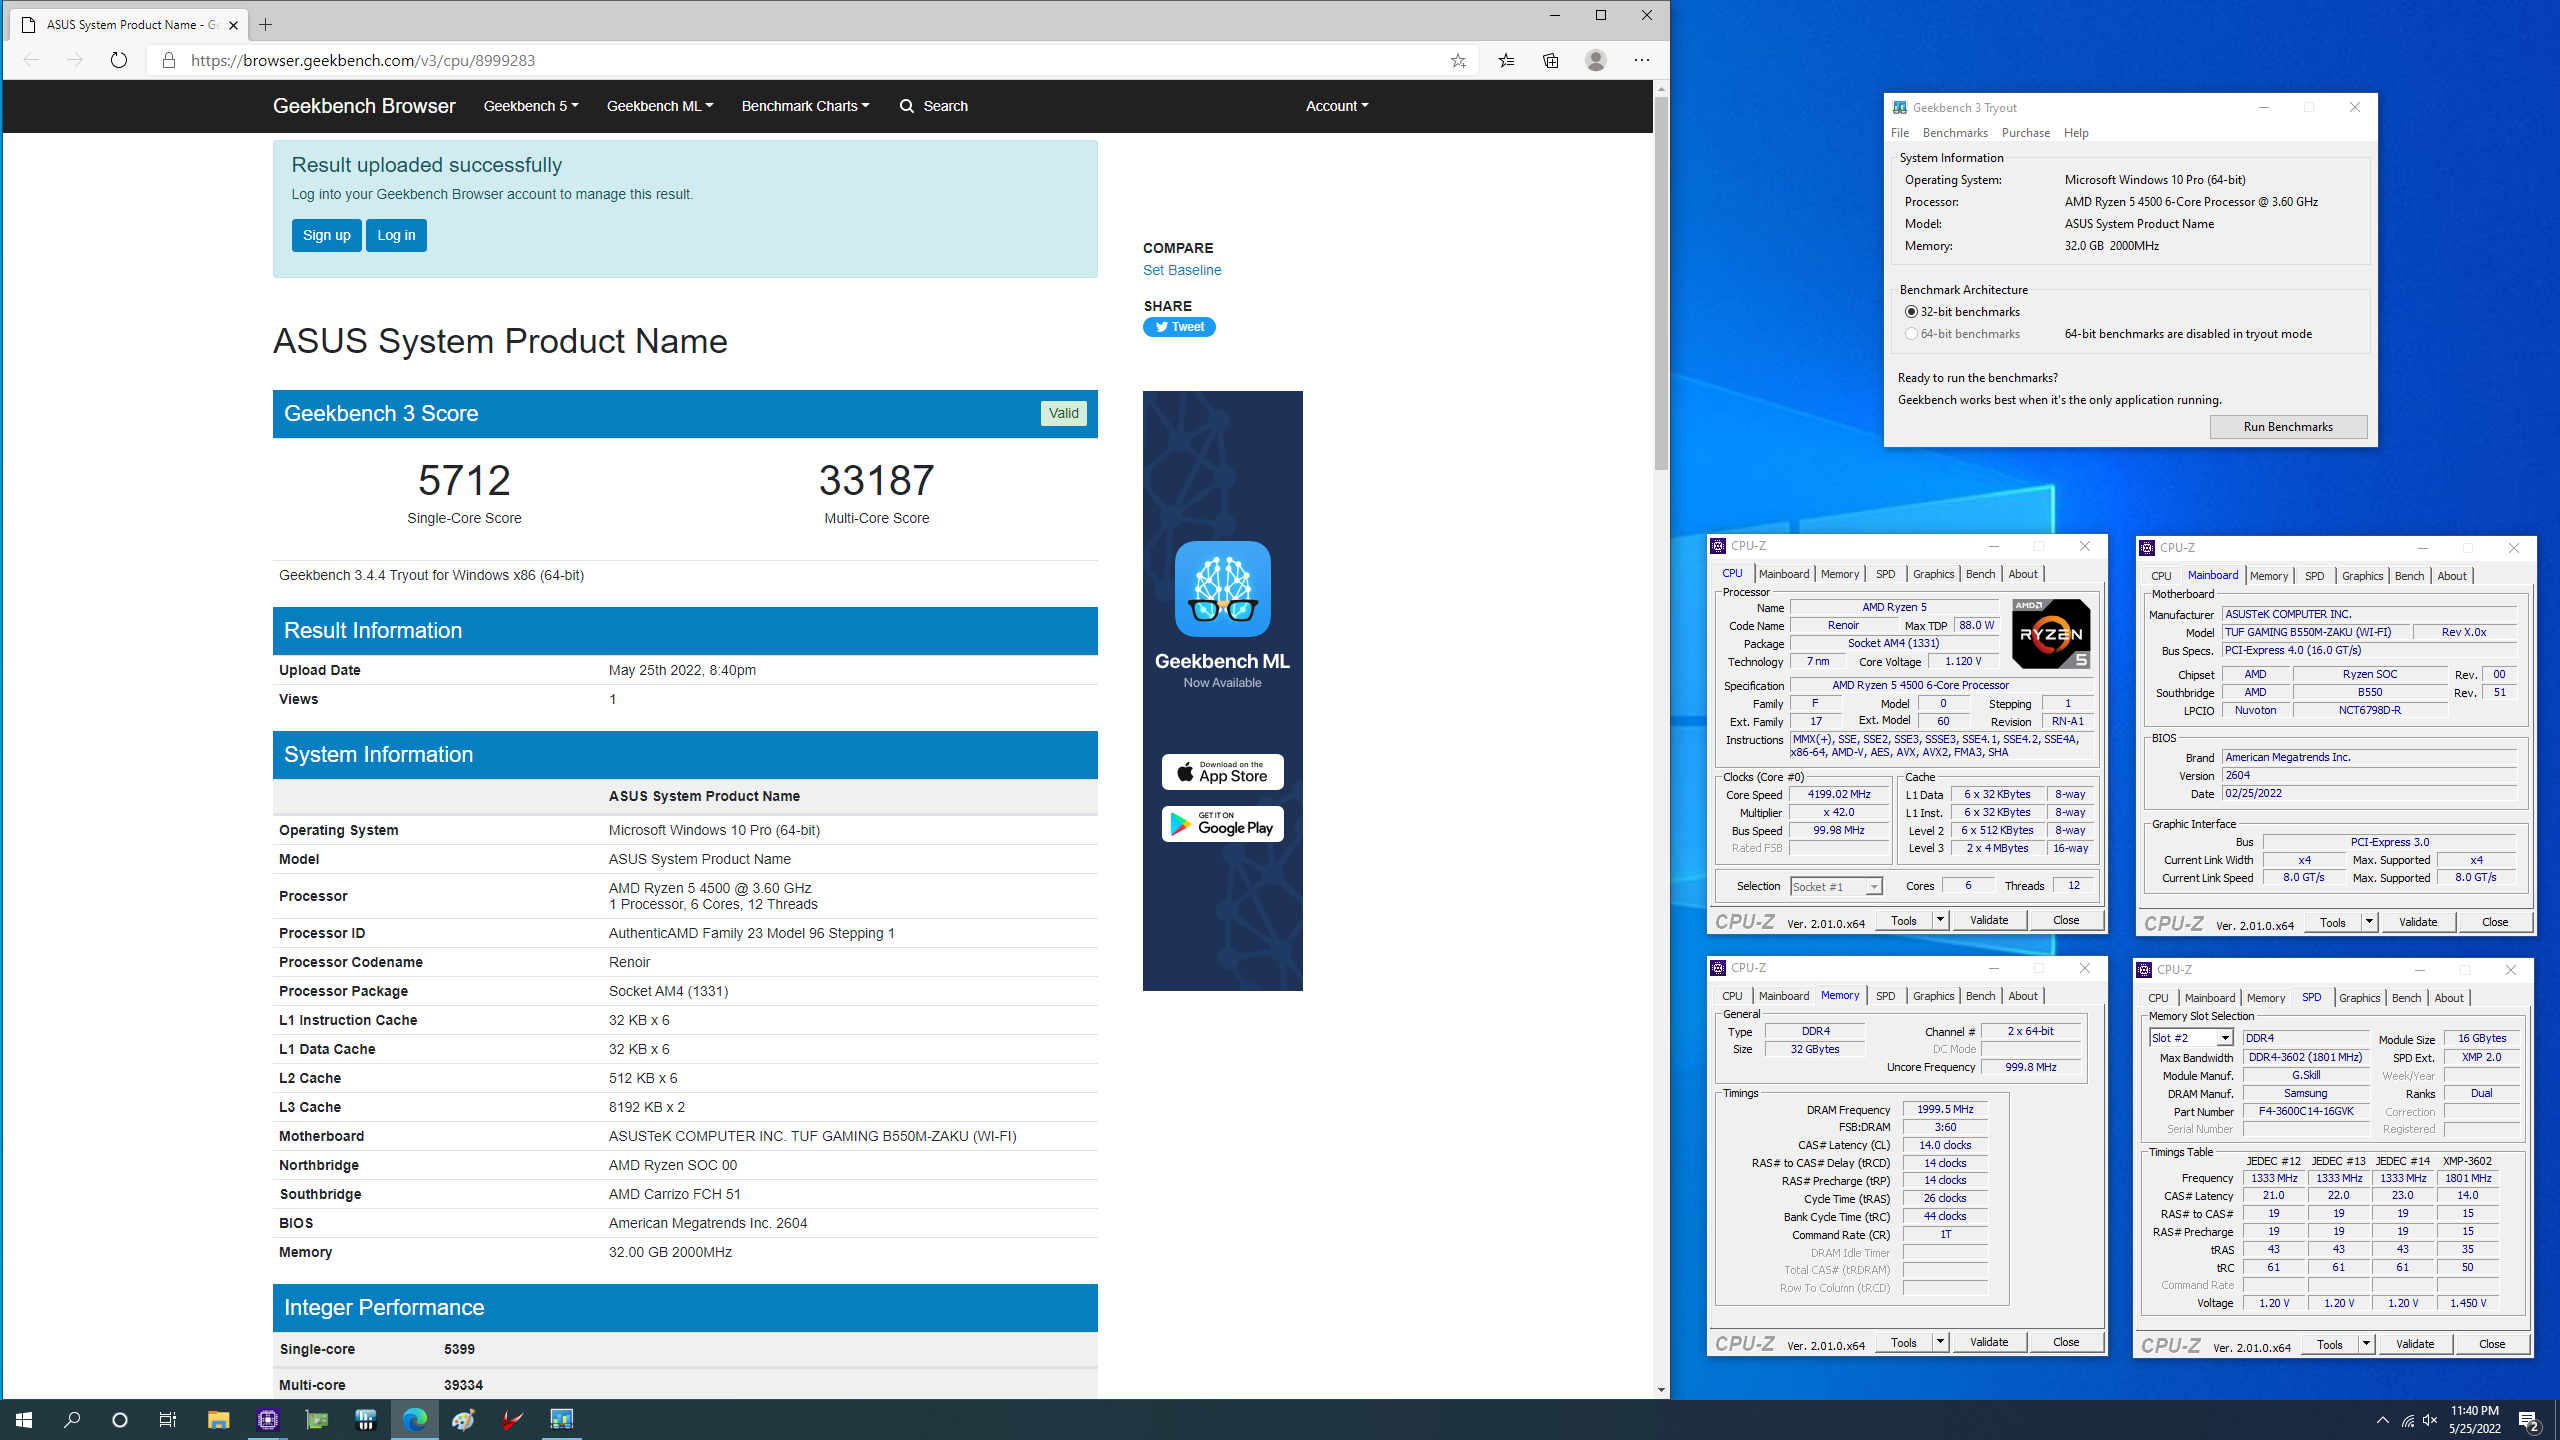Open Help menu in Geekbench 3 Tryout
Viewport: 2560px width, 1440px height.
2076,133
